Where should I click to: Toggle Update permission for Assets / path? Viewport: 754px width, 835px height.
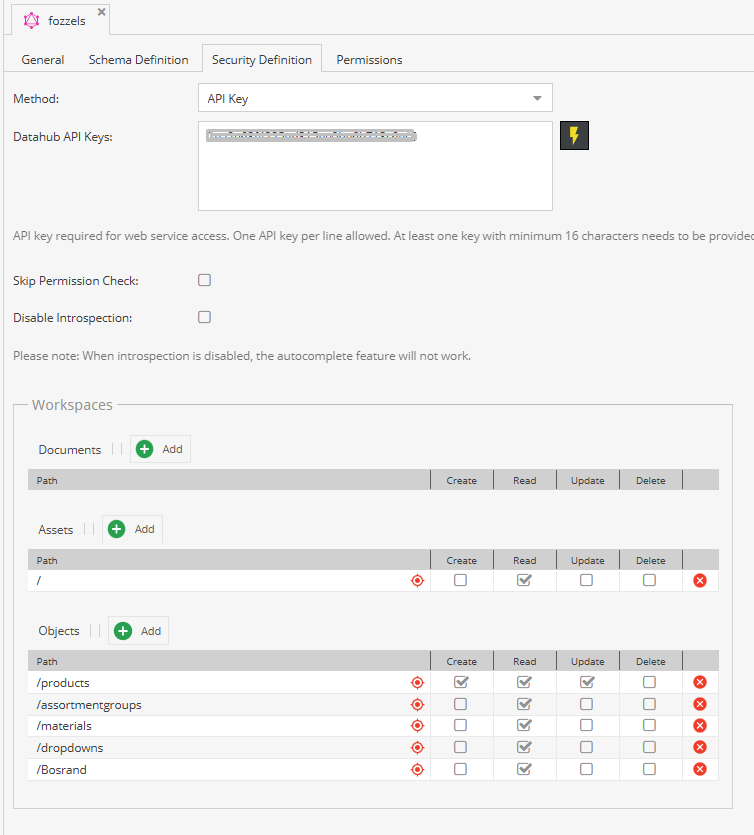pos(586,580)
